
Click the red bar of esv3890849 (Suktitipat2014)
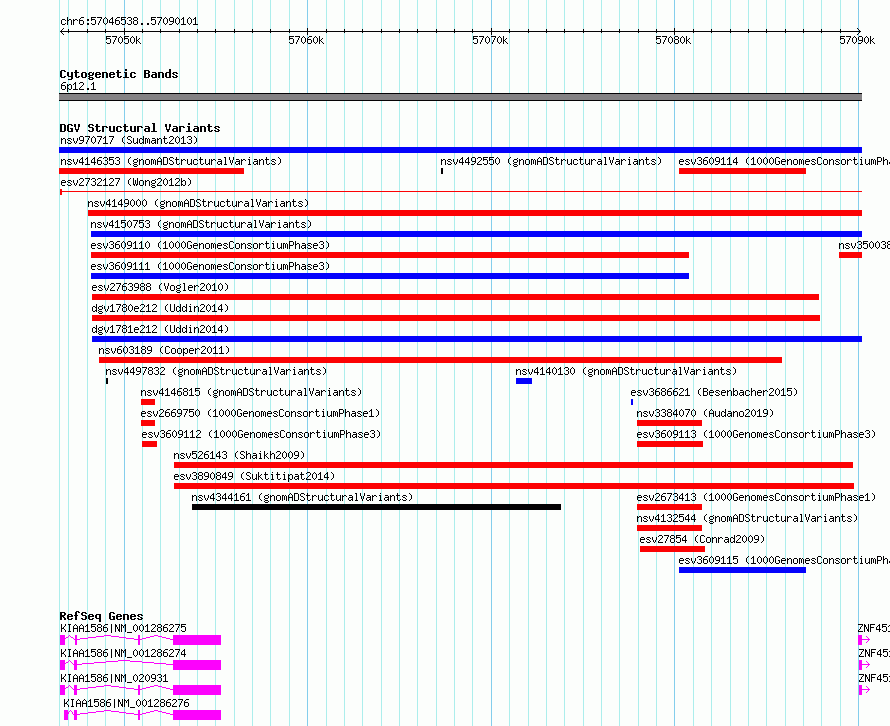click(x=514, y=486)
